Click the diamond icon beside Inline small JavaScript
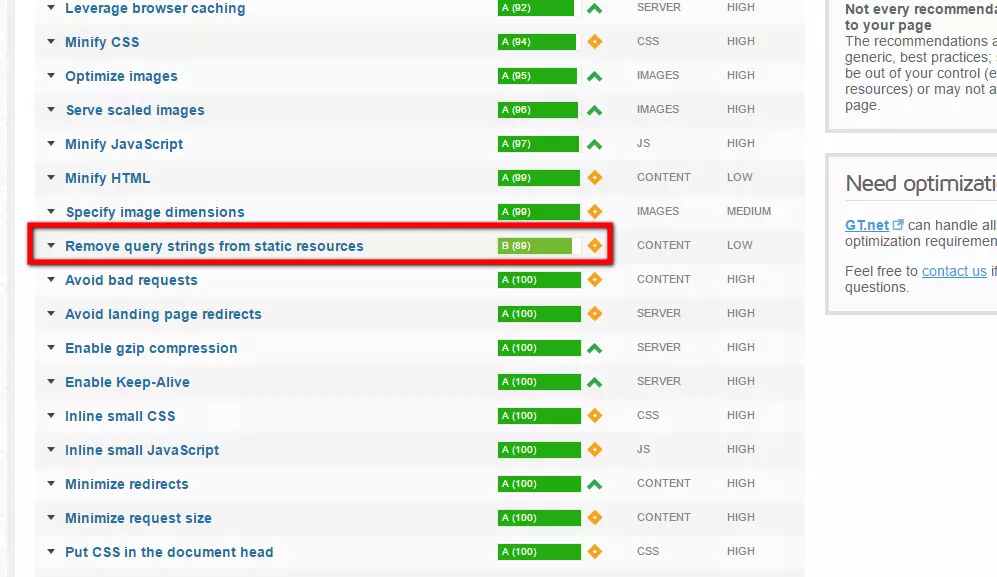Screen dimensions: 997x577 point(596,449)
